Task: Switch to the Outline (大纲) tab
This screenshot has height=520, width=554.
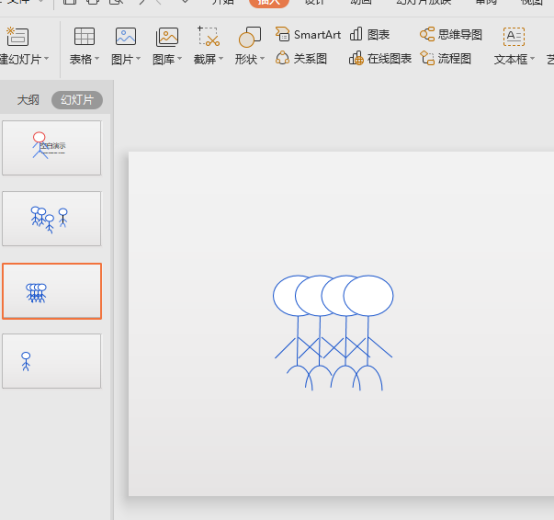Action: click(28, 100)
